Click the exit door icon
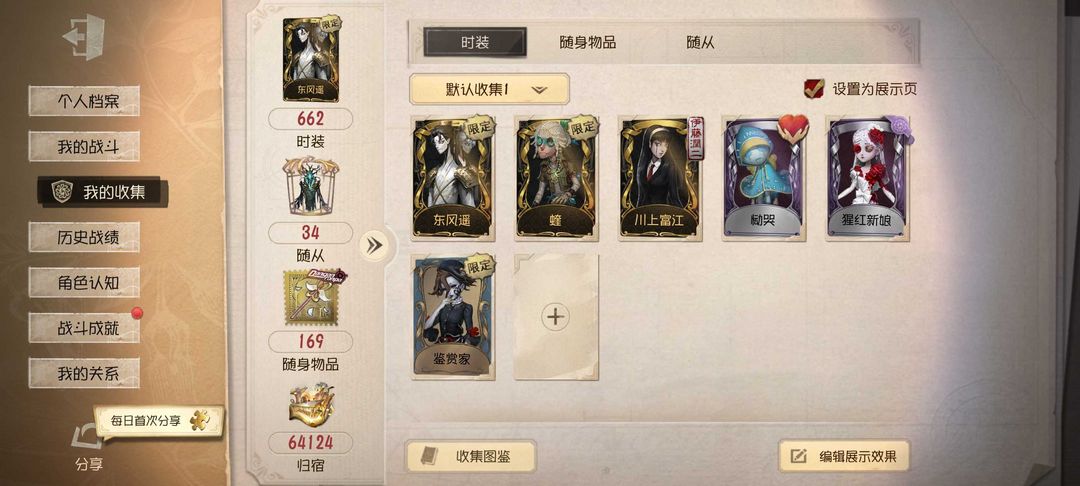 (x=83, y=36)
